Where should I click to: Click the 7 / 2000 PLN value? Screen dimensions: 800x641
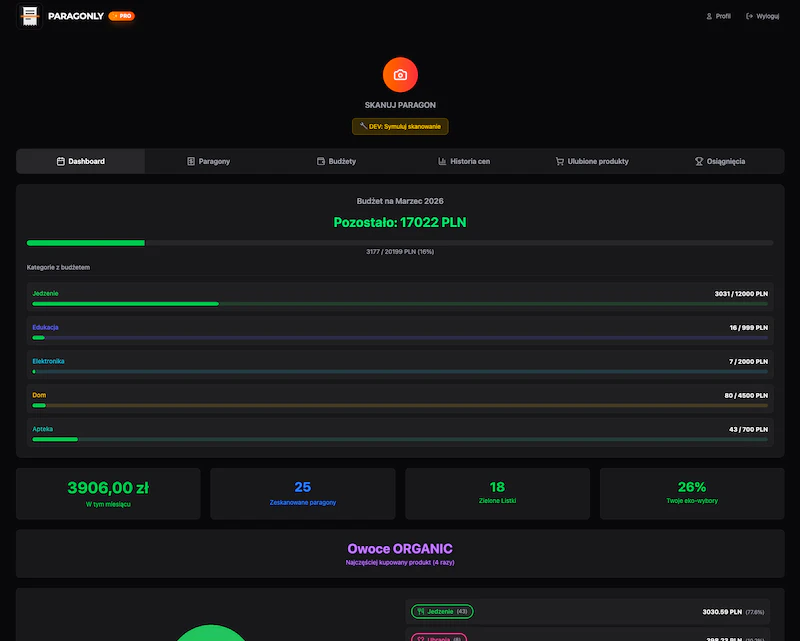point(748,361)
